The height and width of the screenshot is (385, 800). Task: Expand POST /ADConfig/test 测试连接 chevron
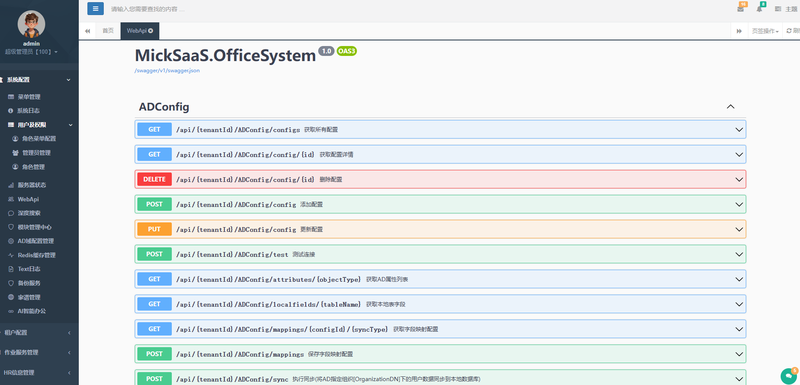(739, 254)
